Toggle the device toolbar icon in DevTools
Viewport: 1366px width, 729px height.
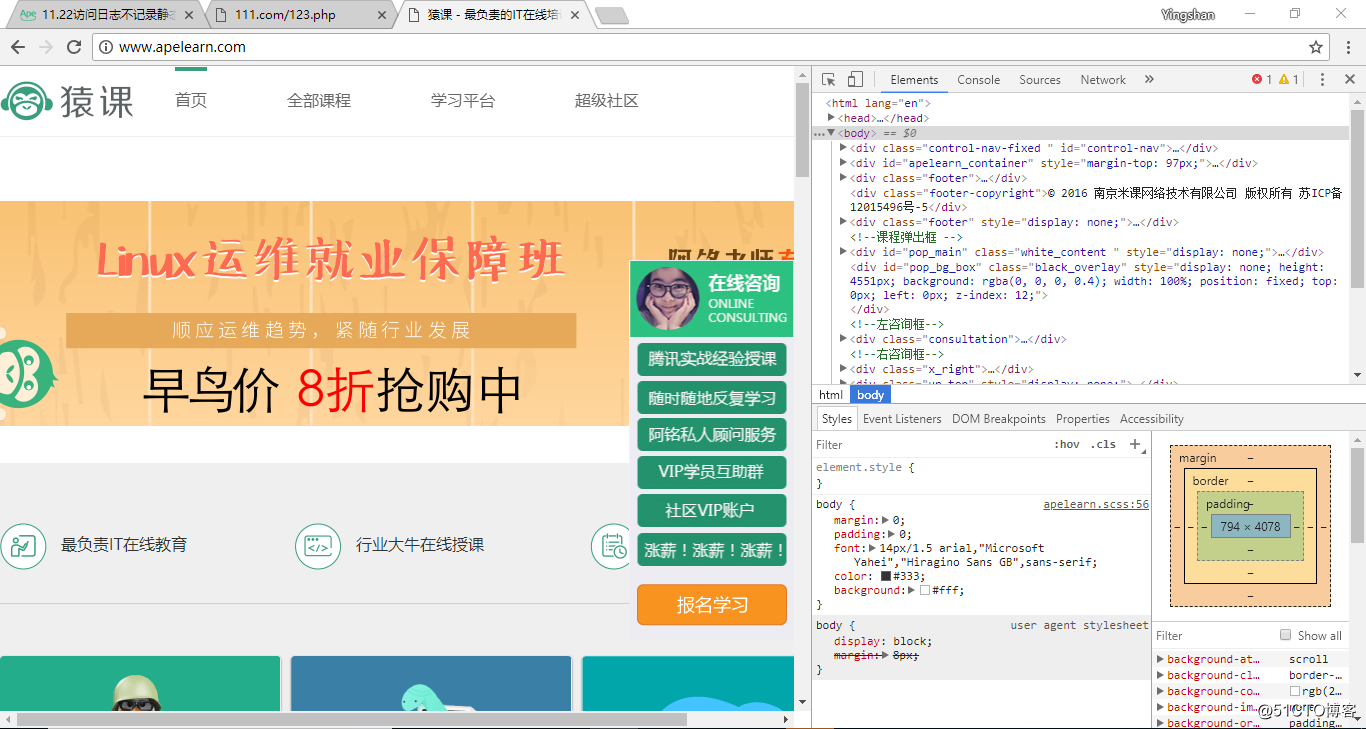coord(855,80)
